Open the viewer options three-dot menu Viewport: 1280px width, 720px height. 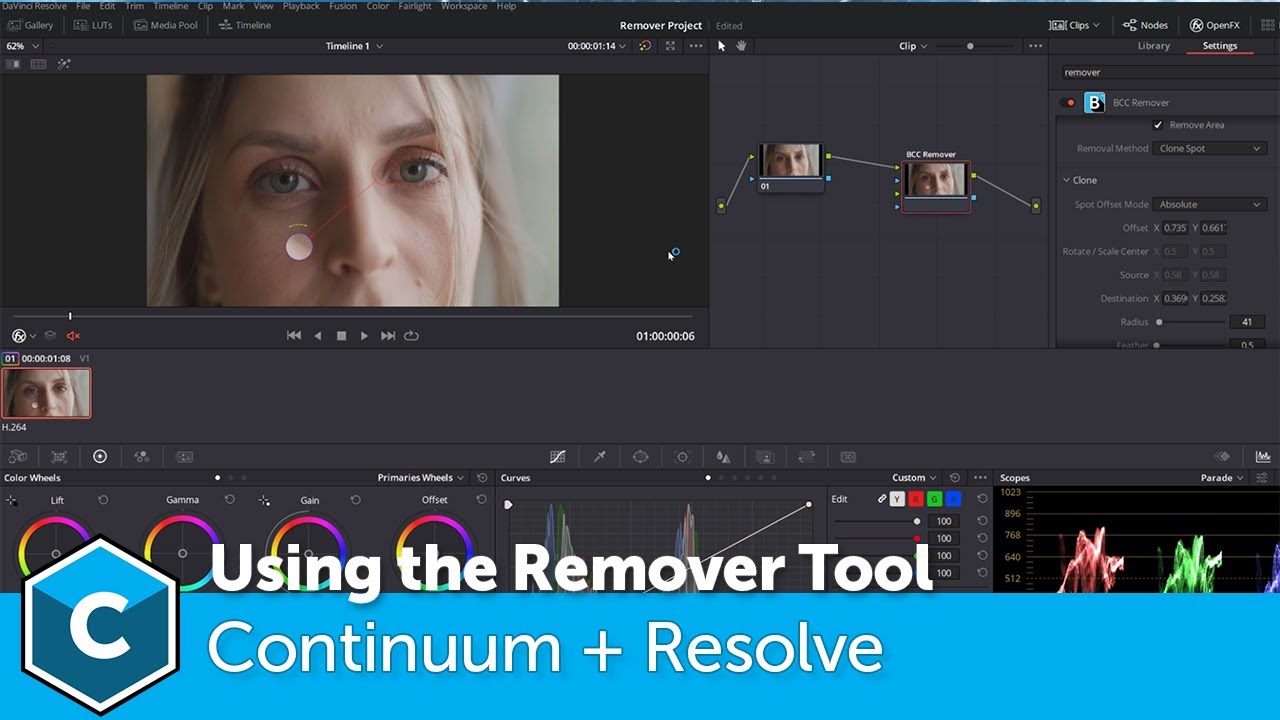(x=695, y=46)
